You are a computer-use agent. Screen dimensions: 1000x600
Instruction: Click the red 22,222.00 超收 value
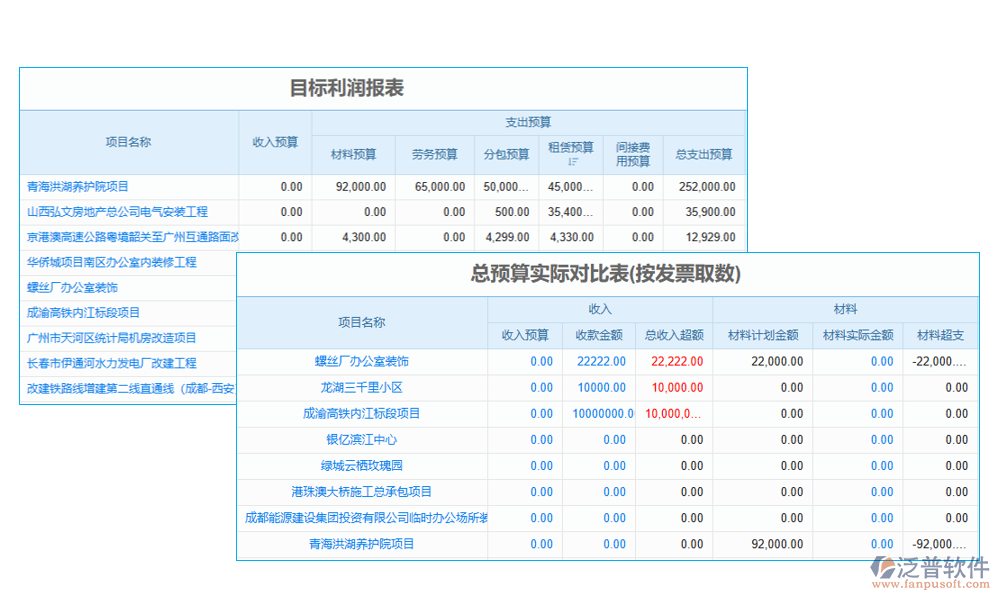[x=675, y=361]
